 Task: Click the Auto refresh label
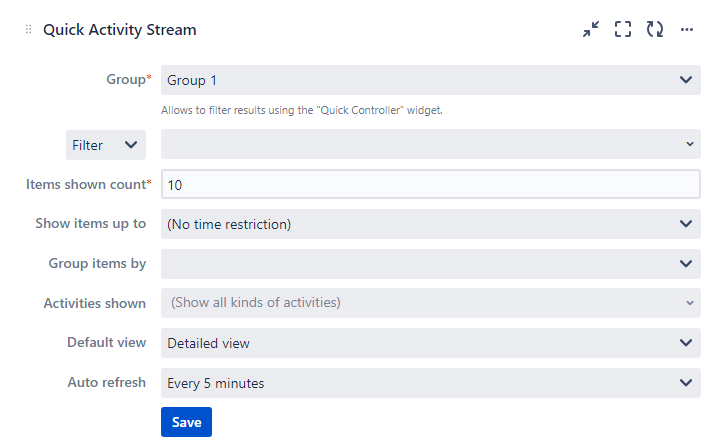point(106,382)
